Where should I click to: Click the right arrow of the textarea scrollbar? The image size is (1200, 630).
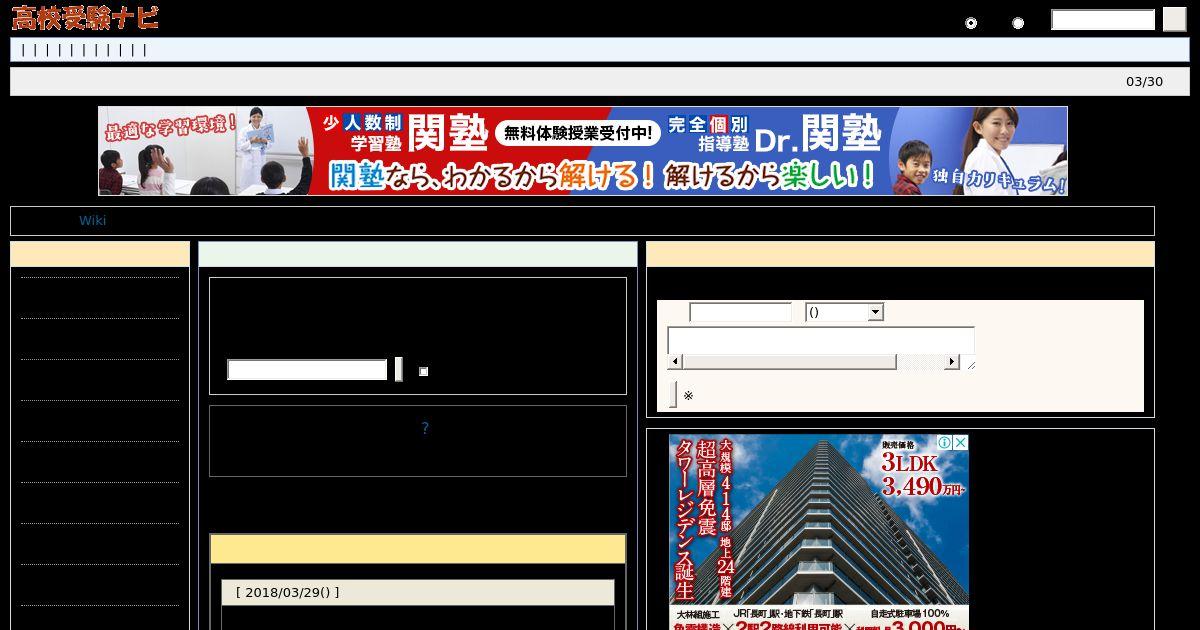pos(952,362)
